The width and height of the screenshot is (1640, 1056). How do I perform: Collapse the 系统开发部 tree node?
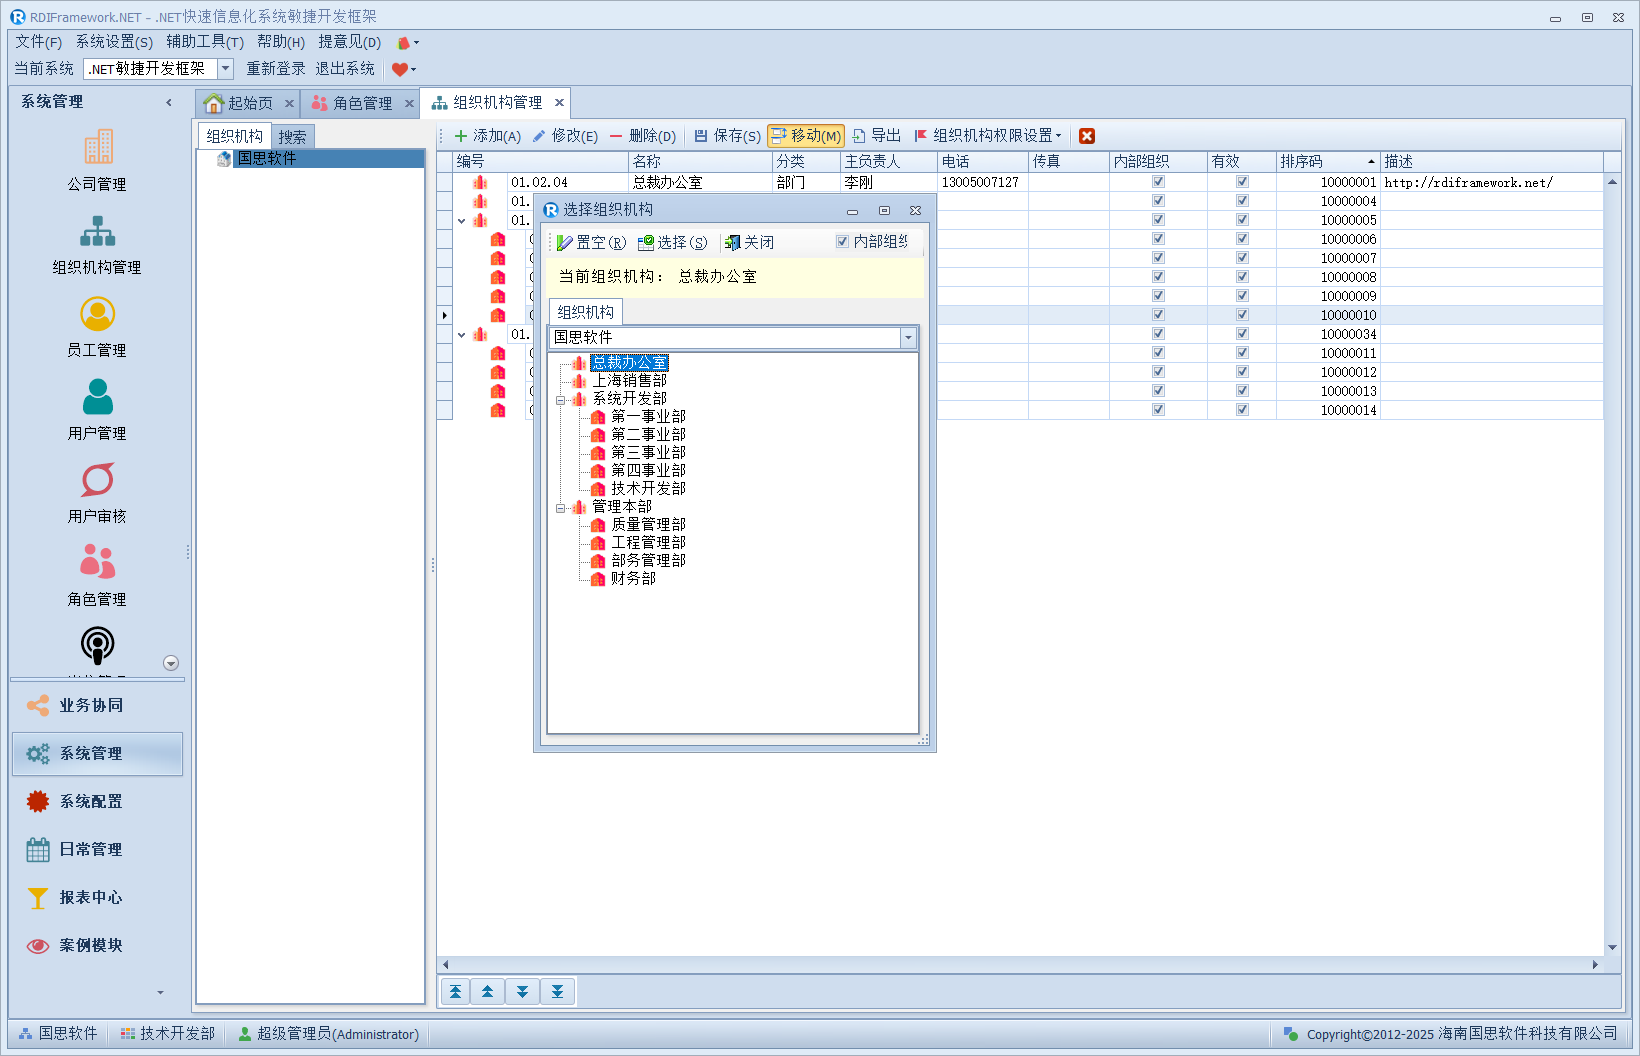561,399
